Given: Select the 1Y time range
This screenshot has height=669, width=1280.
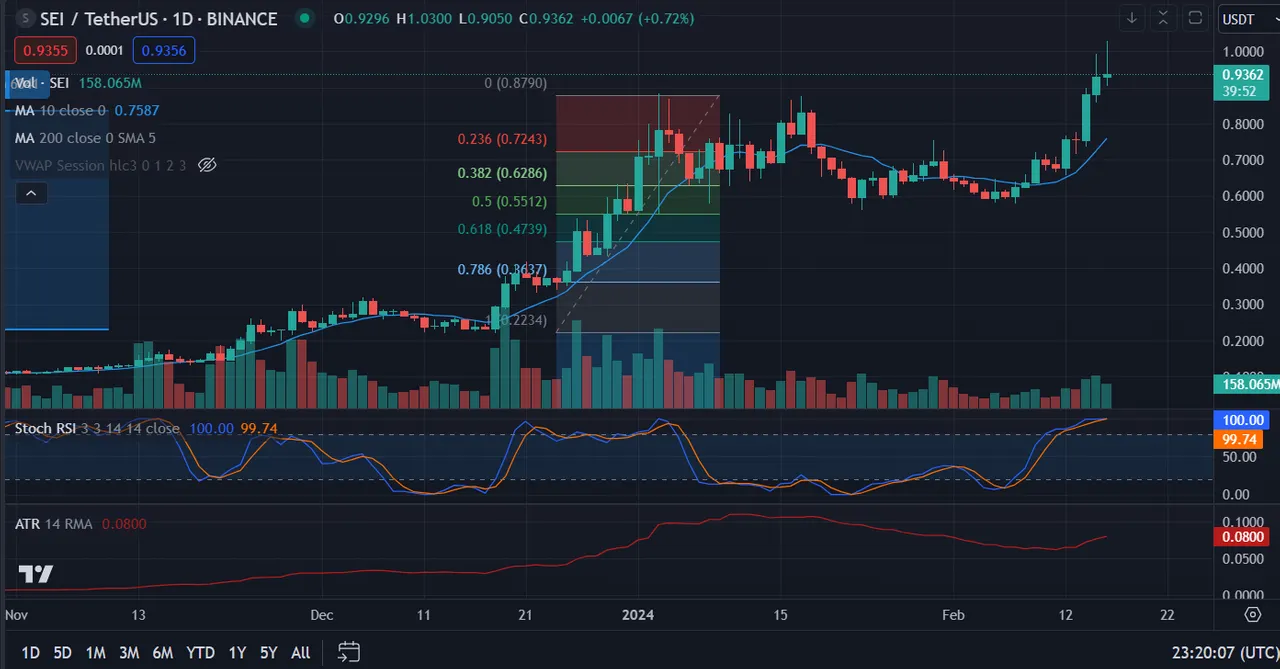Looking at the screenshot, I should (x=237, y=653).
